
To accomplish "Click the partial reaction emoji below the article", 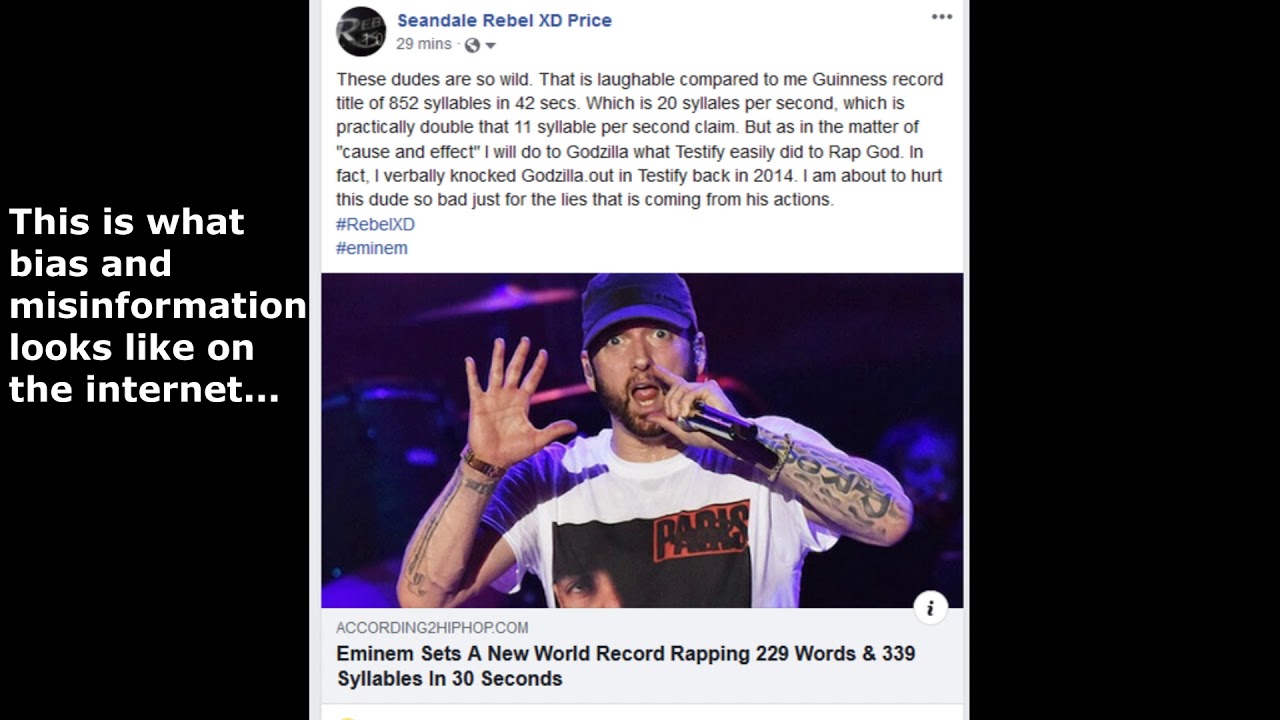I will tap(346, 717).
